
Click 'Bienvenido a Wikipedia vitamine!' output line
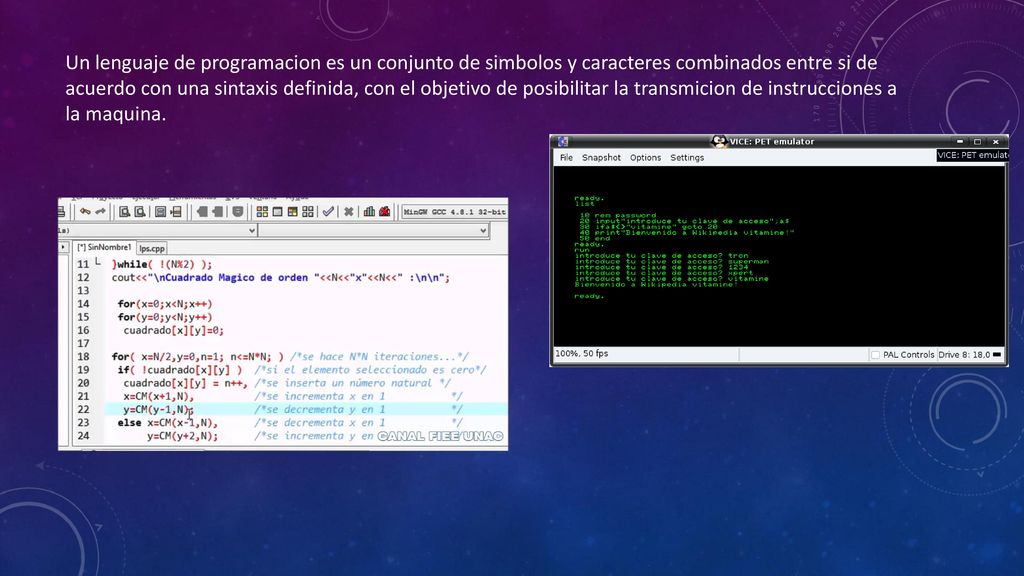click(656, 284)
